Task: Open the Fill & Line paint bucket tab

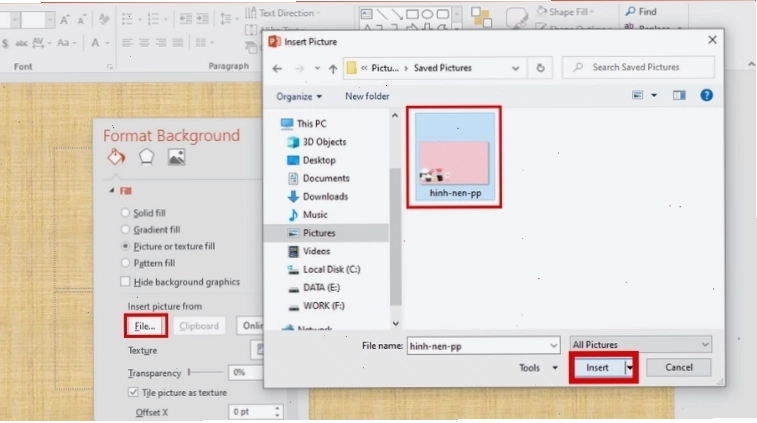Action: (x=116, y=157)
